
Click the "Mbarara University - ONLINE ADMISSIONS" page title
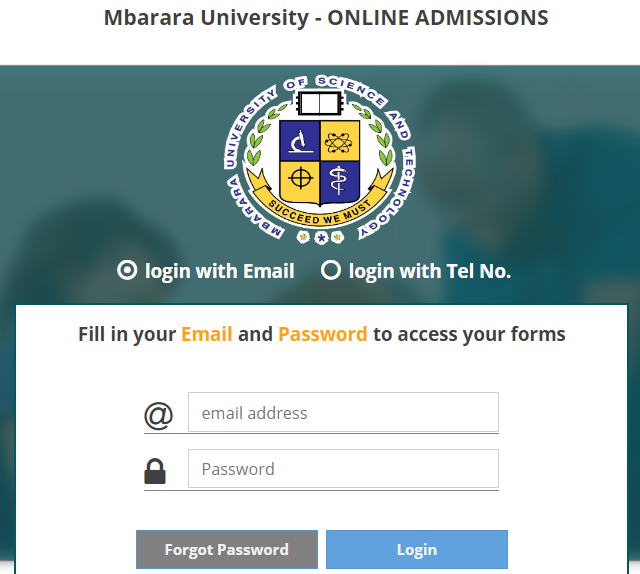(x=326, y=18)
